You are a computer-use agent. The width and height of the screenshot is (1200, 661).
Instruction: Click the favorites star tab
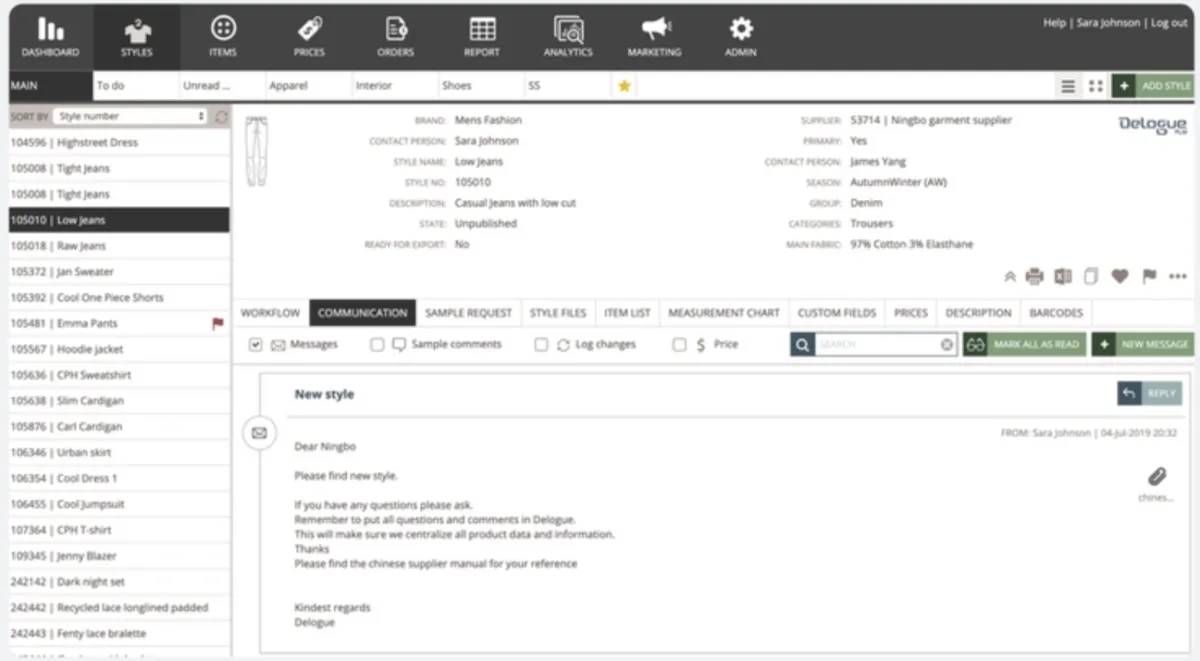[624, 86]
